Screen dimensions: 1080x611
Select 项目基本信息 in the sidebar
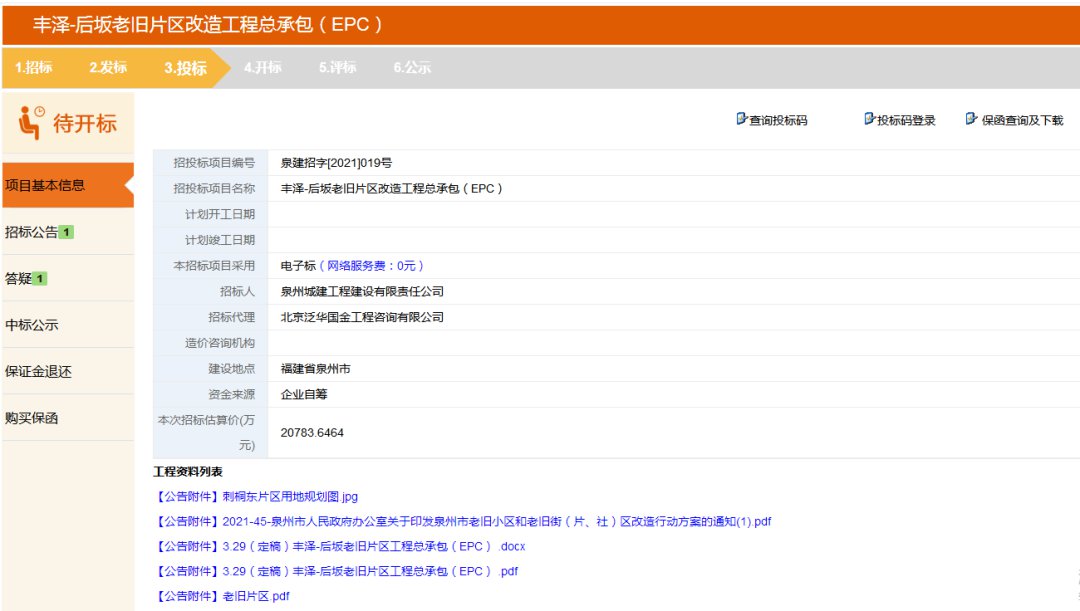point(46,185)
